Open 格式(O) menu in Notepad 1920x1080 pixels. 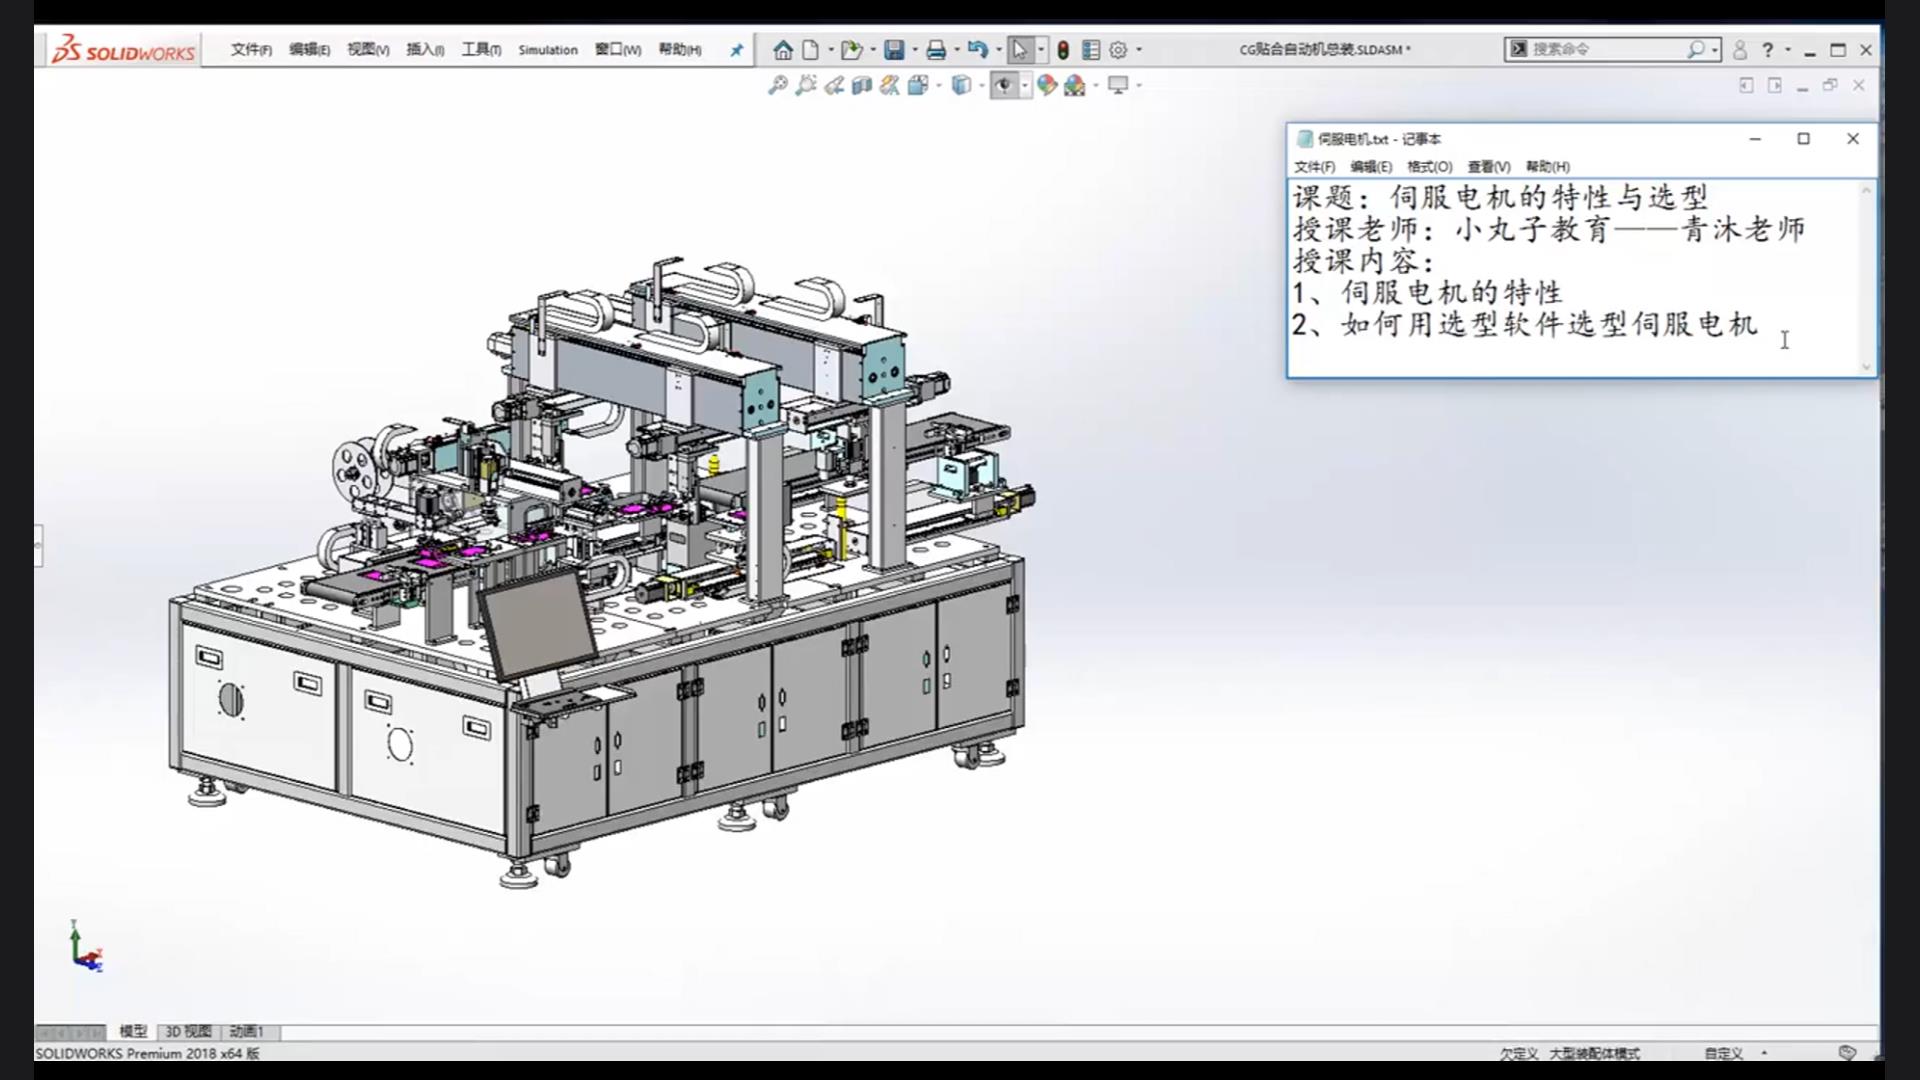pyautogui.click(x=1429, y=167)
